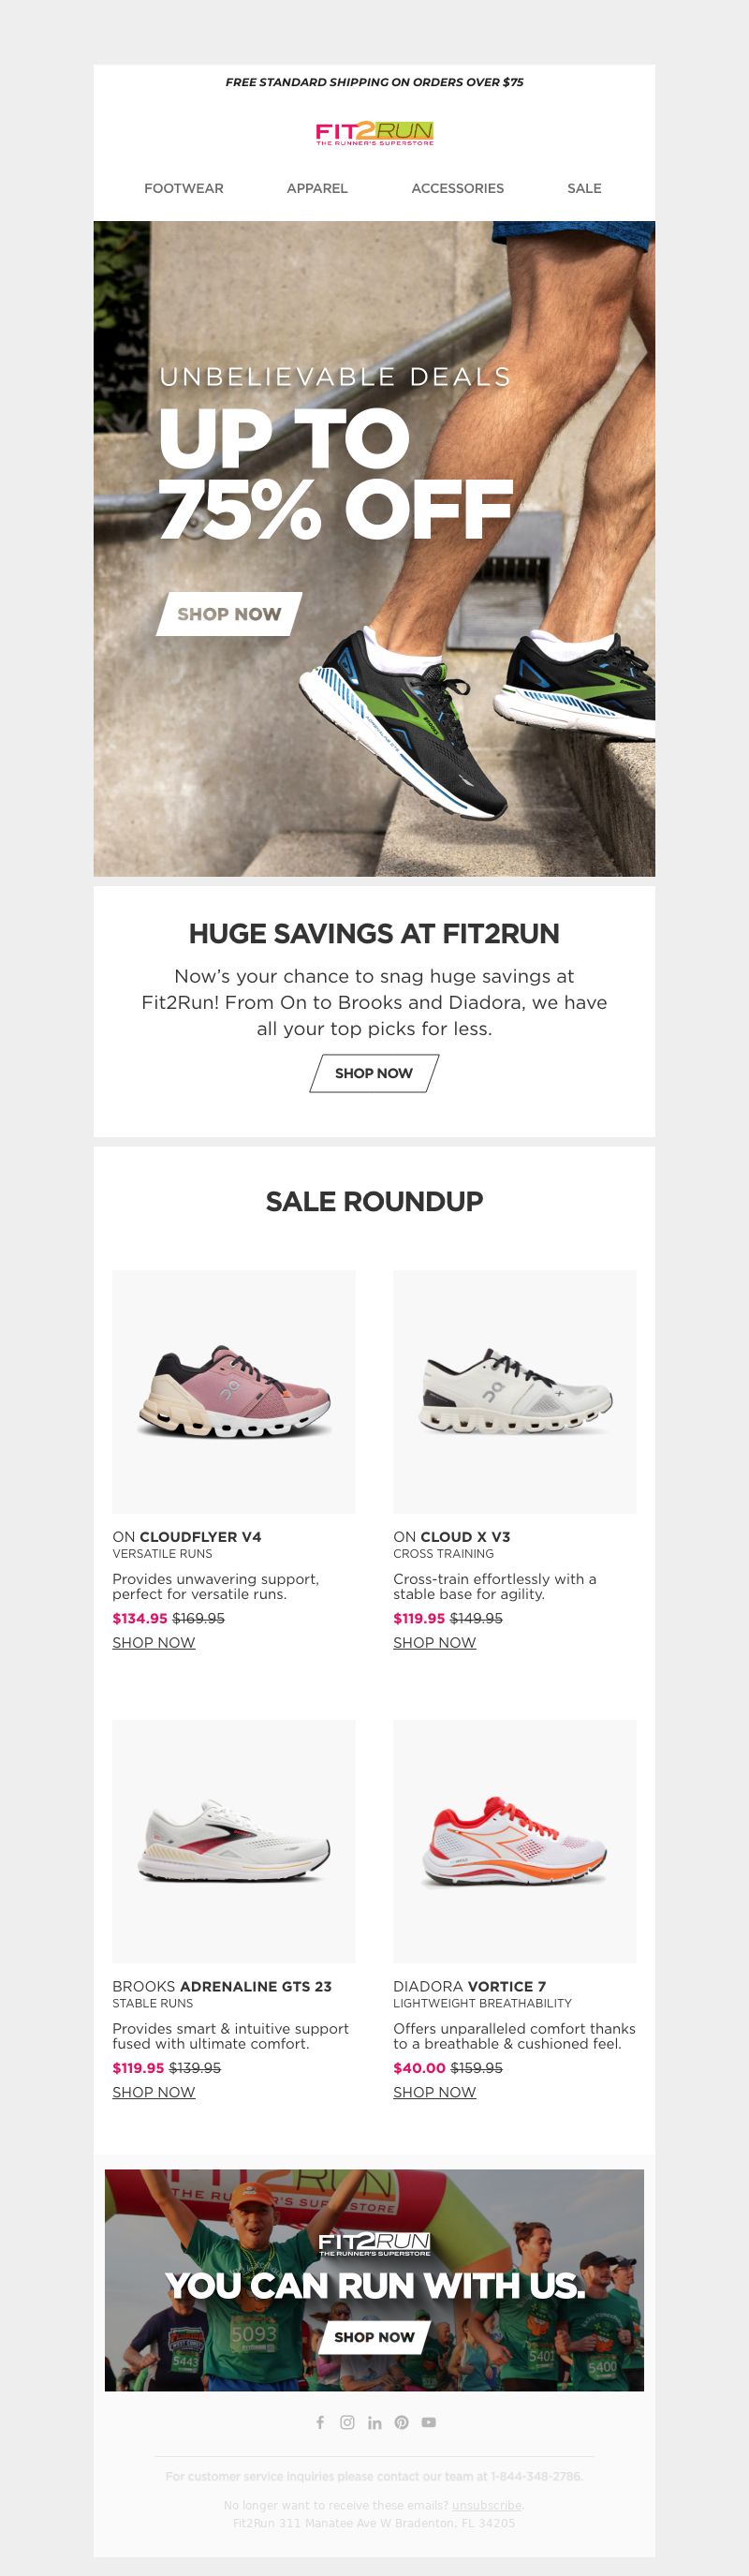Open the Footwear menu link
Image resolution: width=749 pixels, height=2576 pixels.
[x=184, y=188]
